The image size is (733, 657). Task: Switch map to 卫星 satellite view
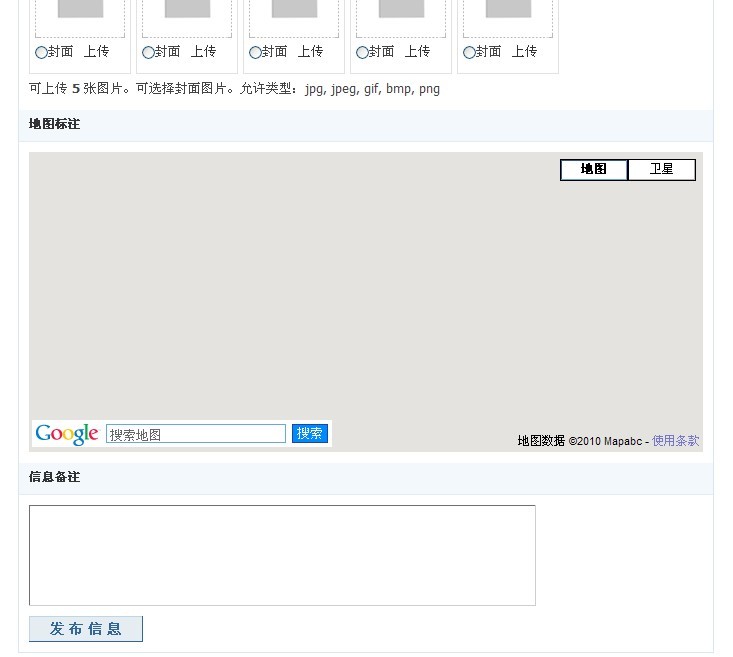(662, 169)
